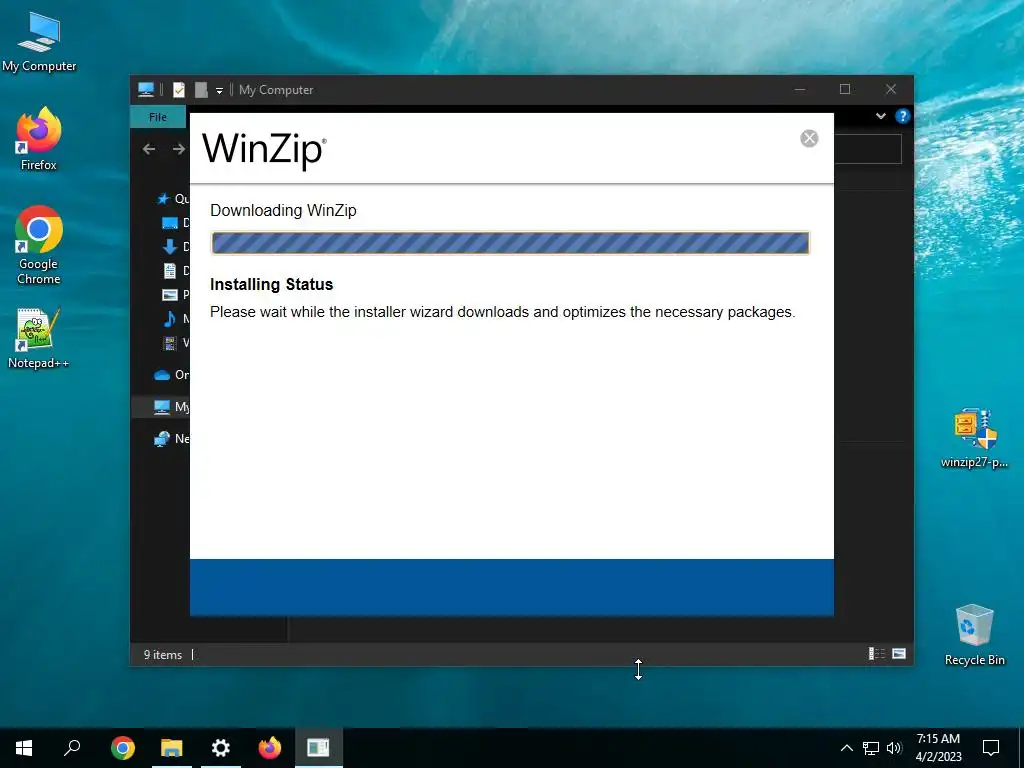Select Google Chrome desktop shortcut
This screenshot has width=1024, height=768.
coord(39,246)
